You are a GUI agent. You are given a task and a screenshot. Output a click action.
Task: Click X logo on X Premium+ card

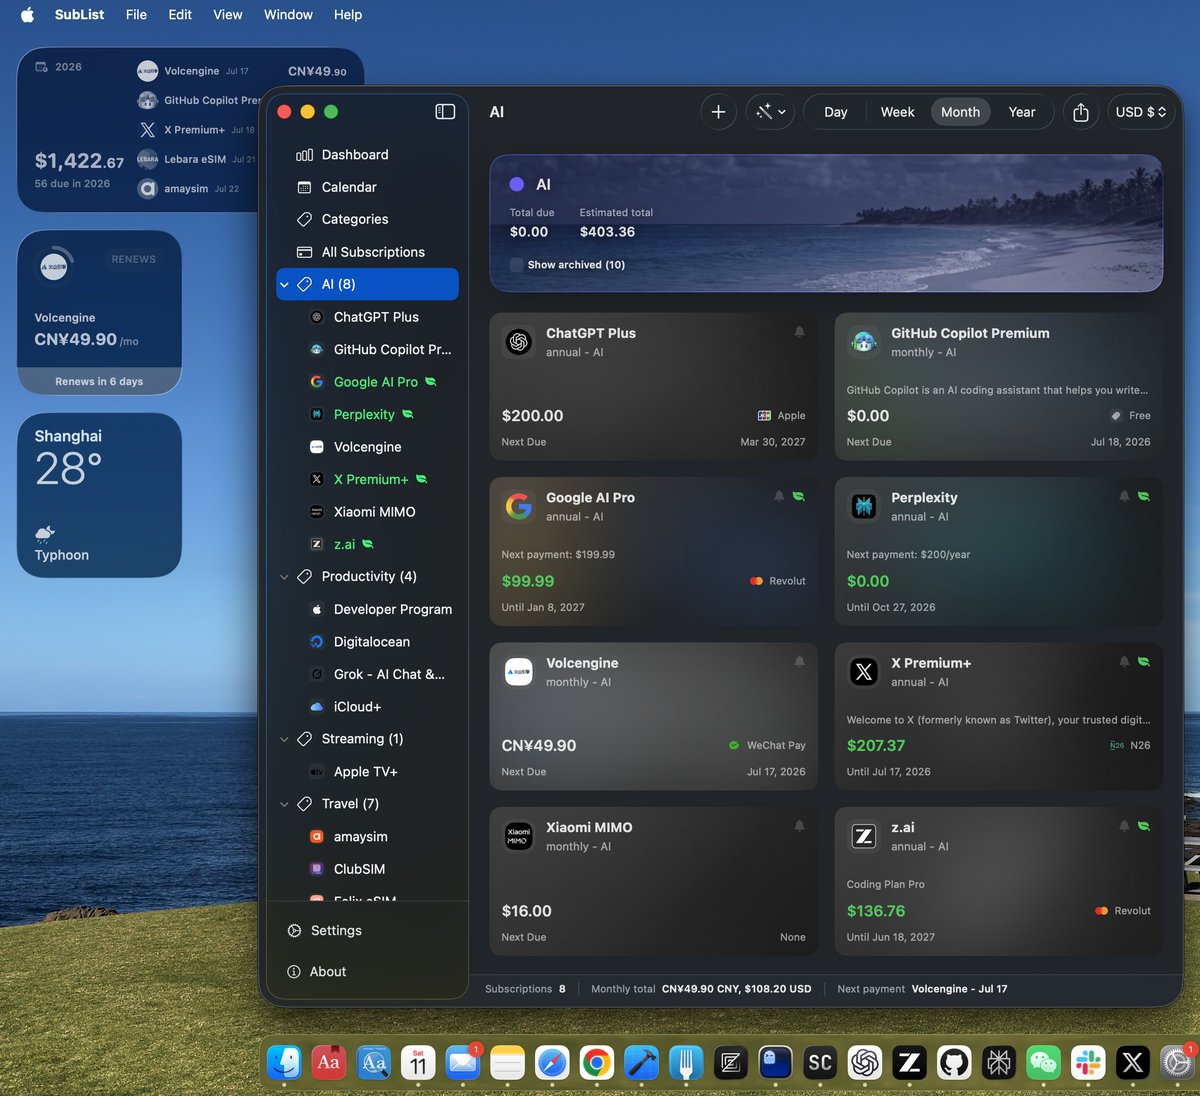point(863,672)
